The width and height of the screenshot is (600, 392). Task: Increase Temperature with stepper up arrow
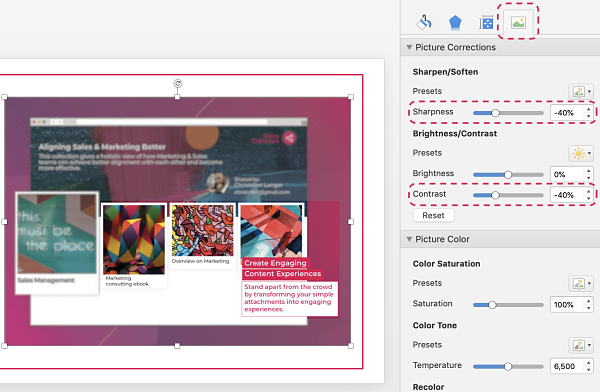589,363
